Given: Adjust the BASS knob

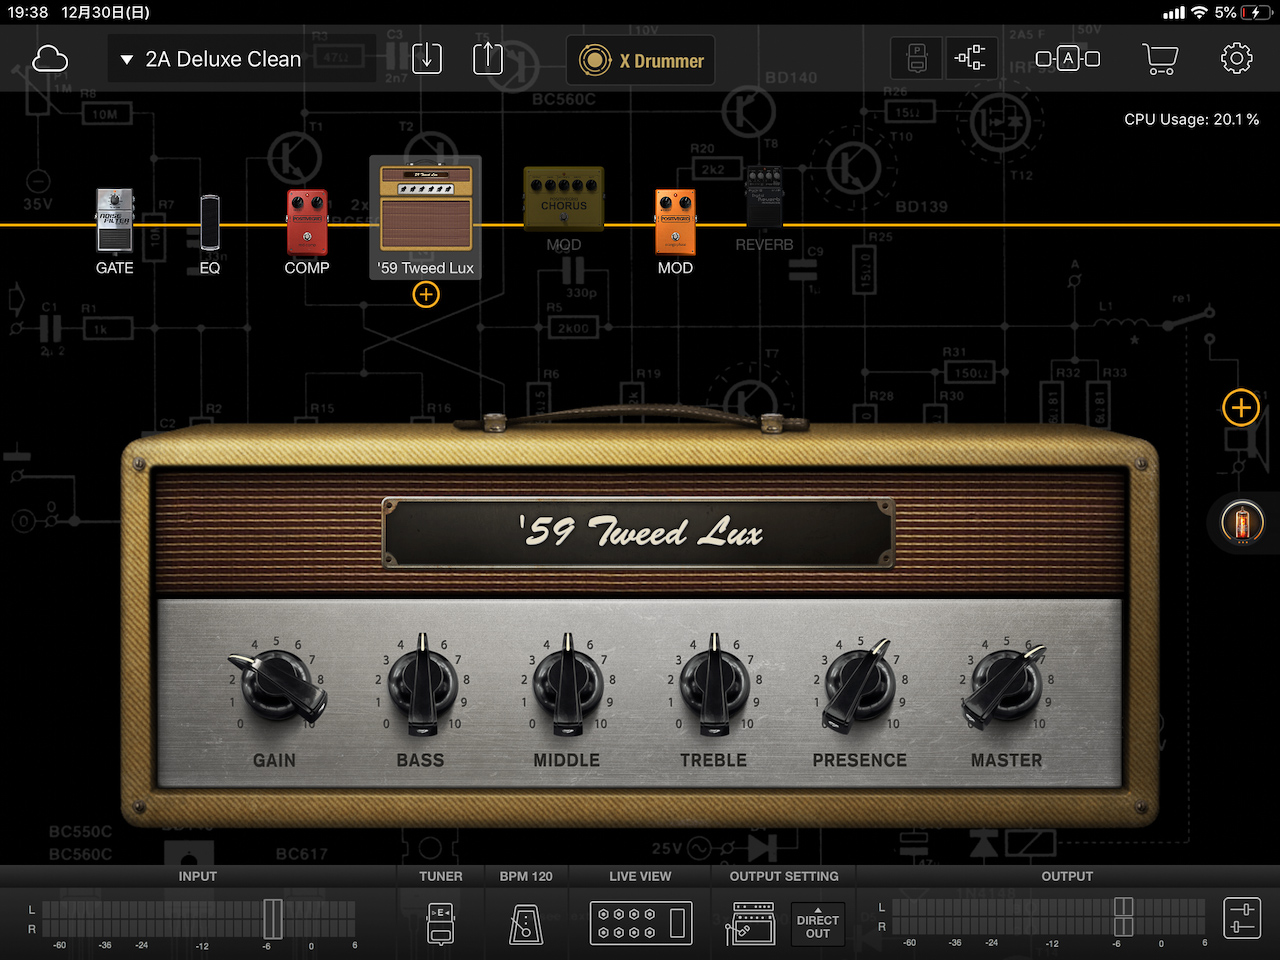Looking at the screenshot, I should (x=421, y=686).
